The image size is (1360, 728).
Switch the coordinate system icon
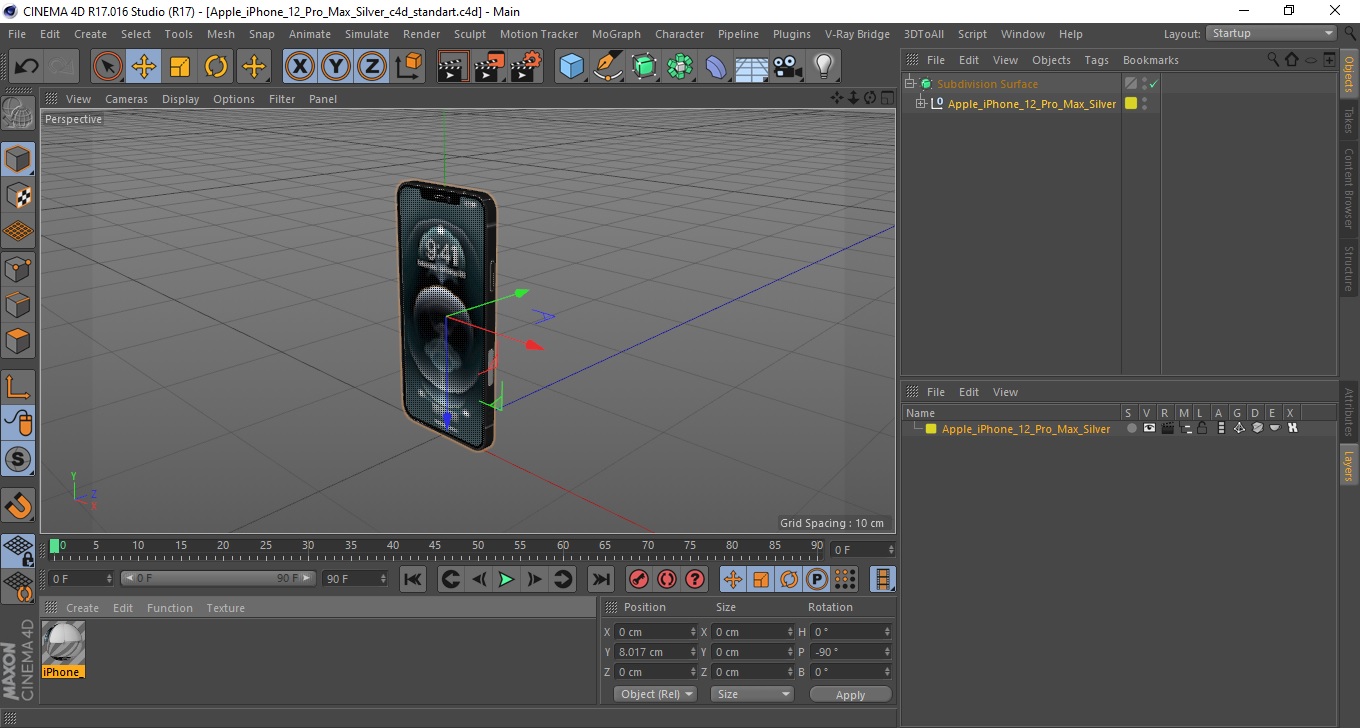coord(408,67)
